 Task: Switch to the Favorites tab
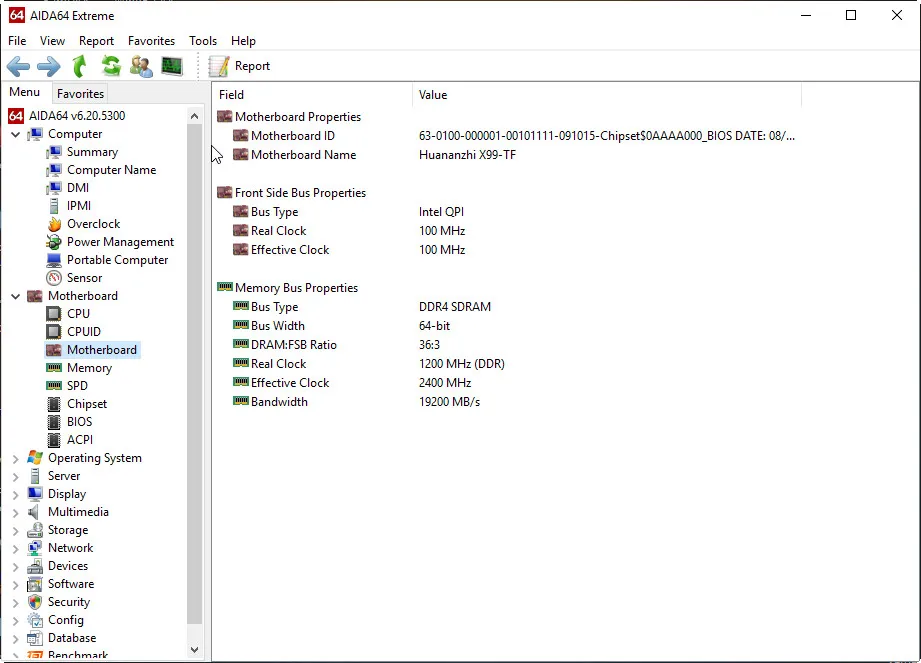[x=80, y=93]
